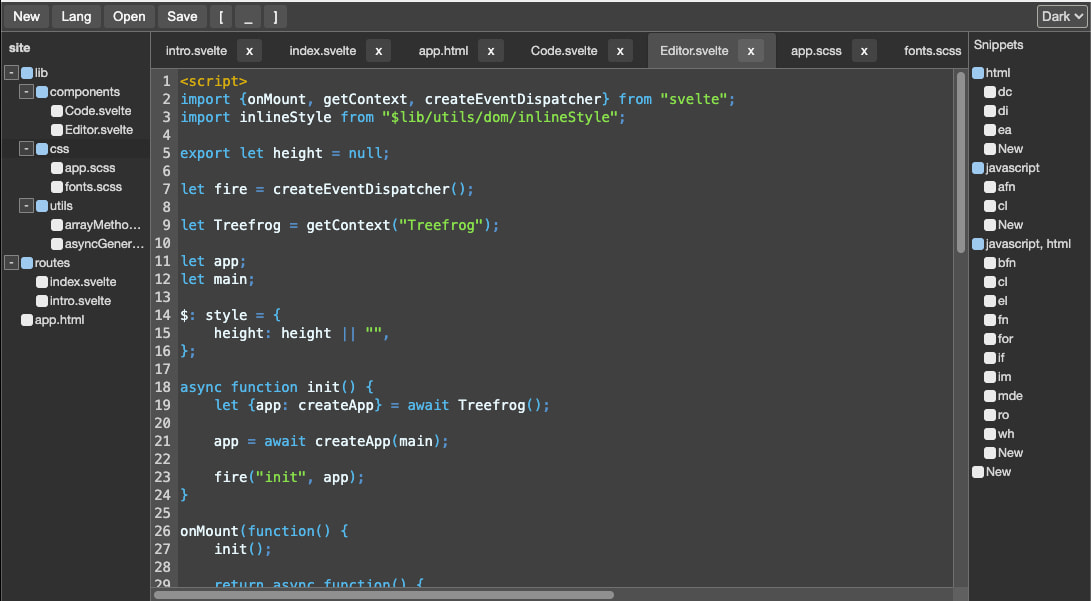Select the javascript, html group icon
The height and width of the screenshot is (601, 1091).
(x=978, y=243)
